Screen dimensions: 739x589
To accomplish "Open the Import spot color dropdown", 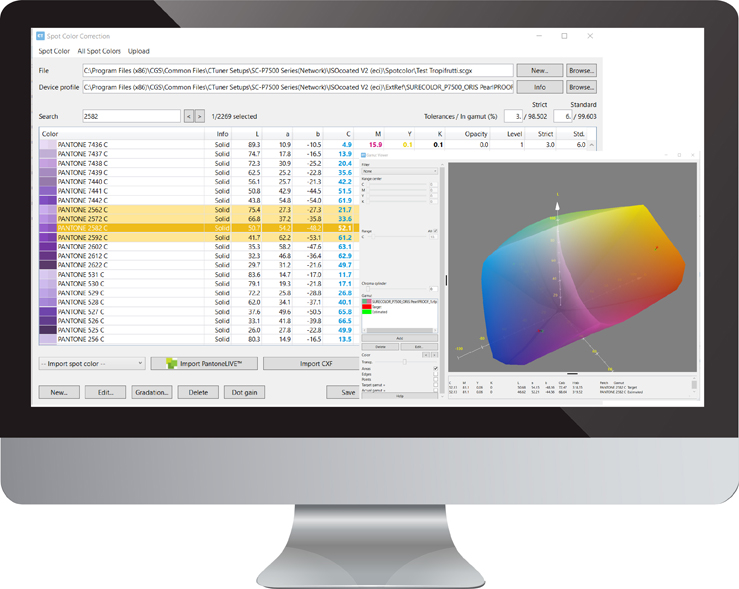I will (x=90, y=363).
